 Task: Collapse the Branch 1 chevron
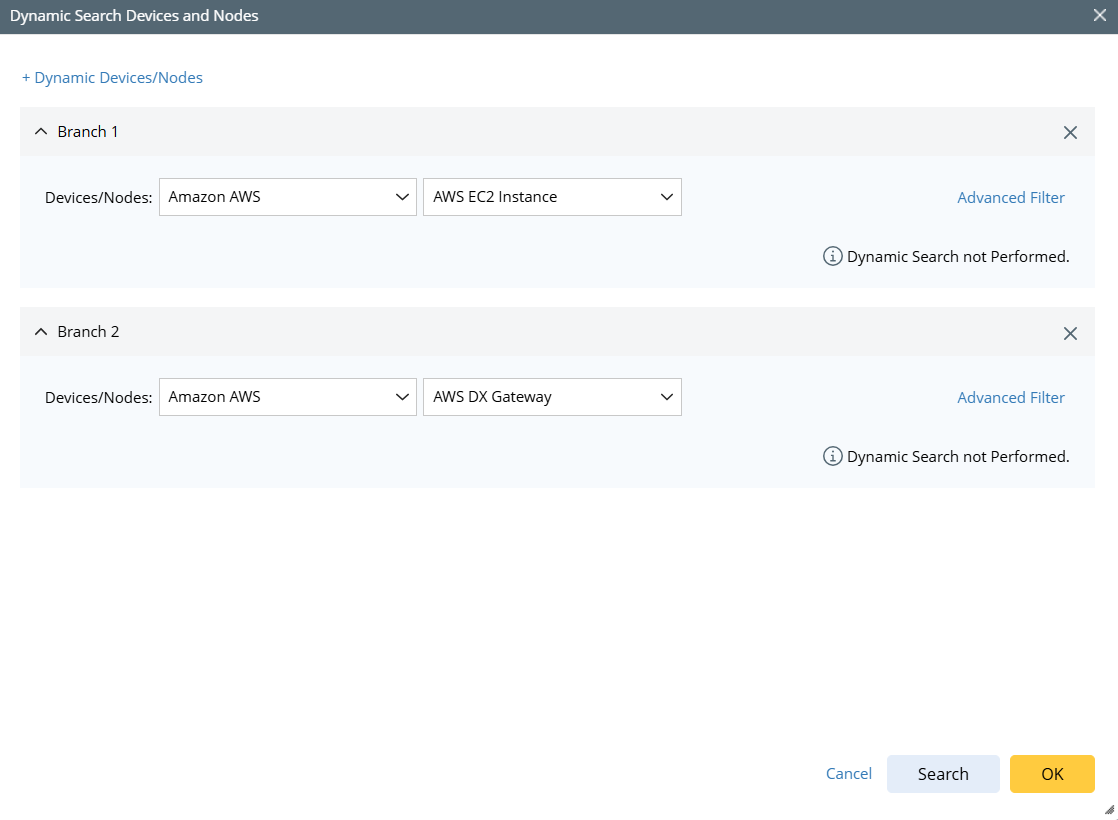point(41,132)
